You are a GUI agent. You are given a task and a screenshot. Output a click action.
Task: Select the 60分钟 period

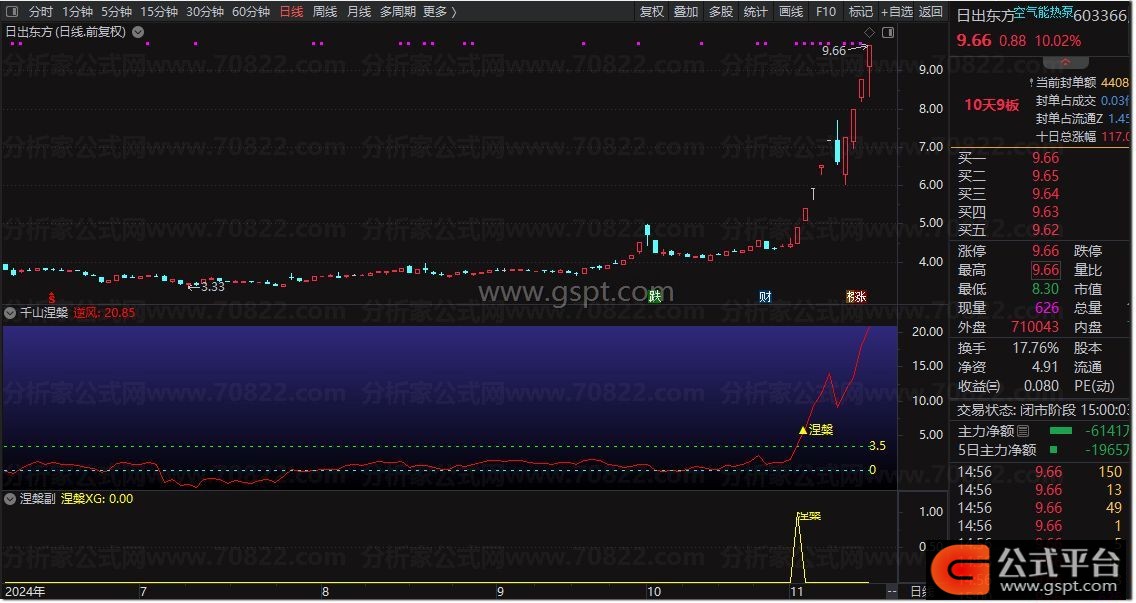251,12
